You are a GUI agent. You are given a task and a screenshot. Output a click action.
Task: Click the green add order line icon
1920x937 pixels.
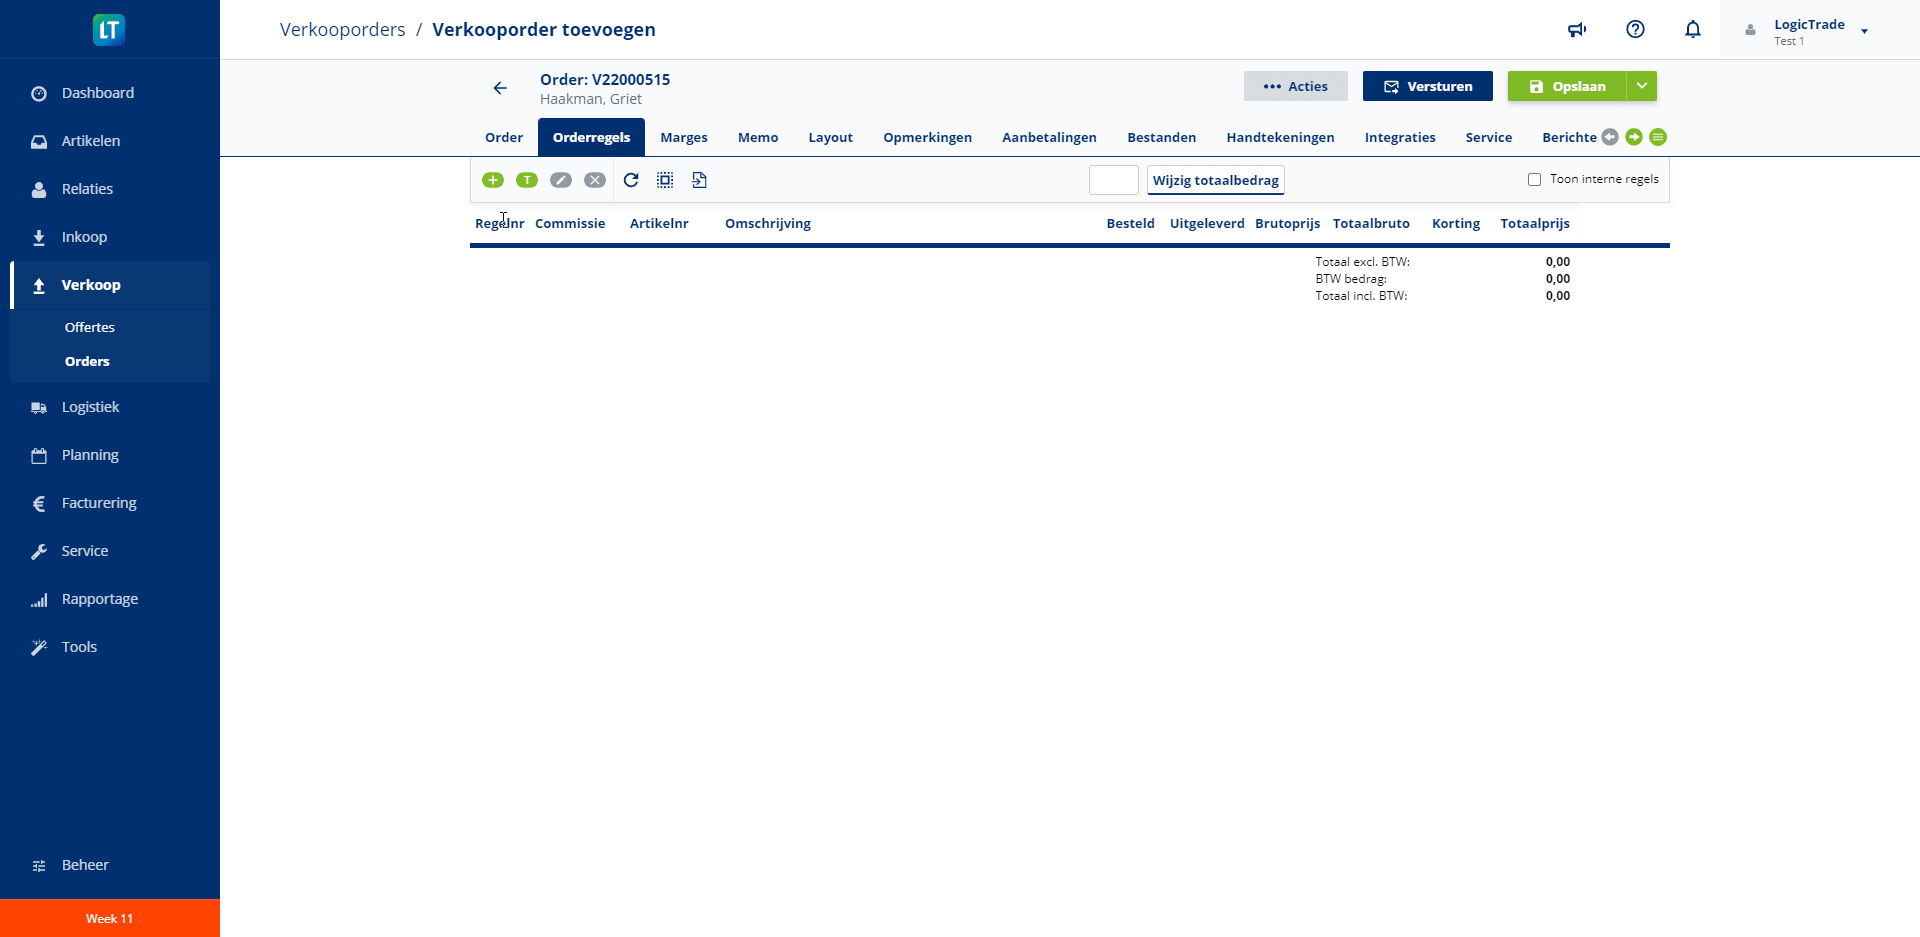click(493, 180)
